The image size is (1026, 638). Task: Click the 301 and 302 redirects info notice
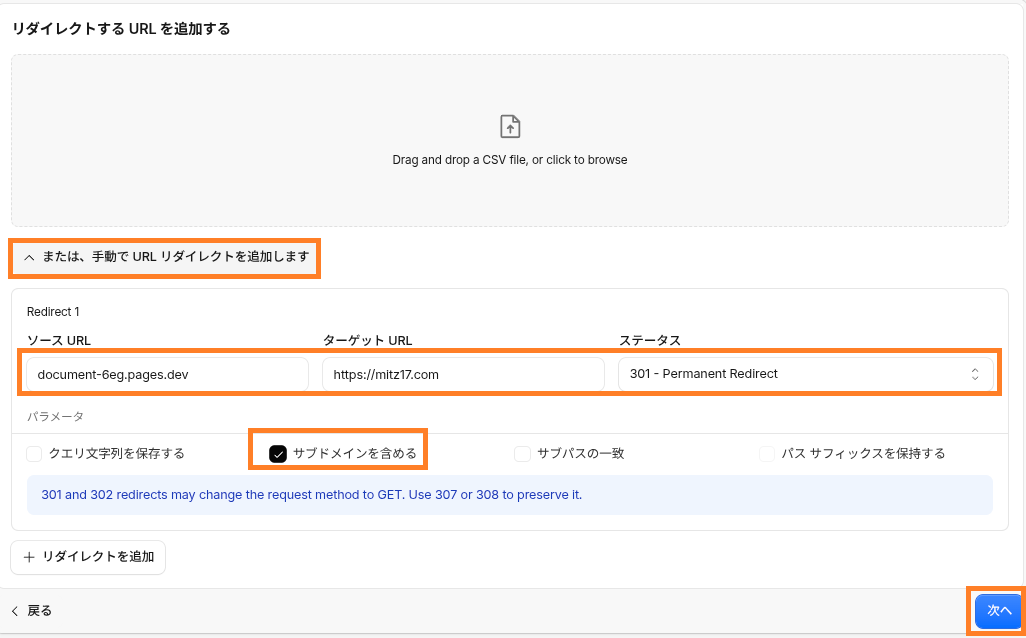(510, 495)
